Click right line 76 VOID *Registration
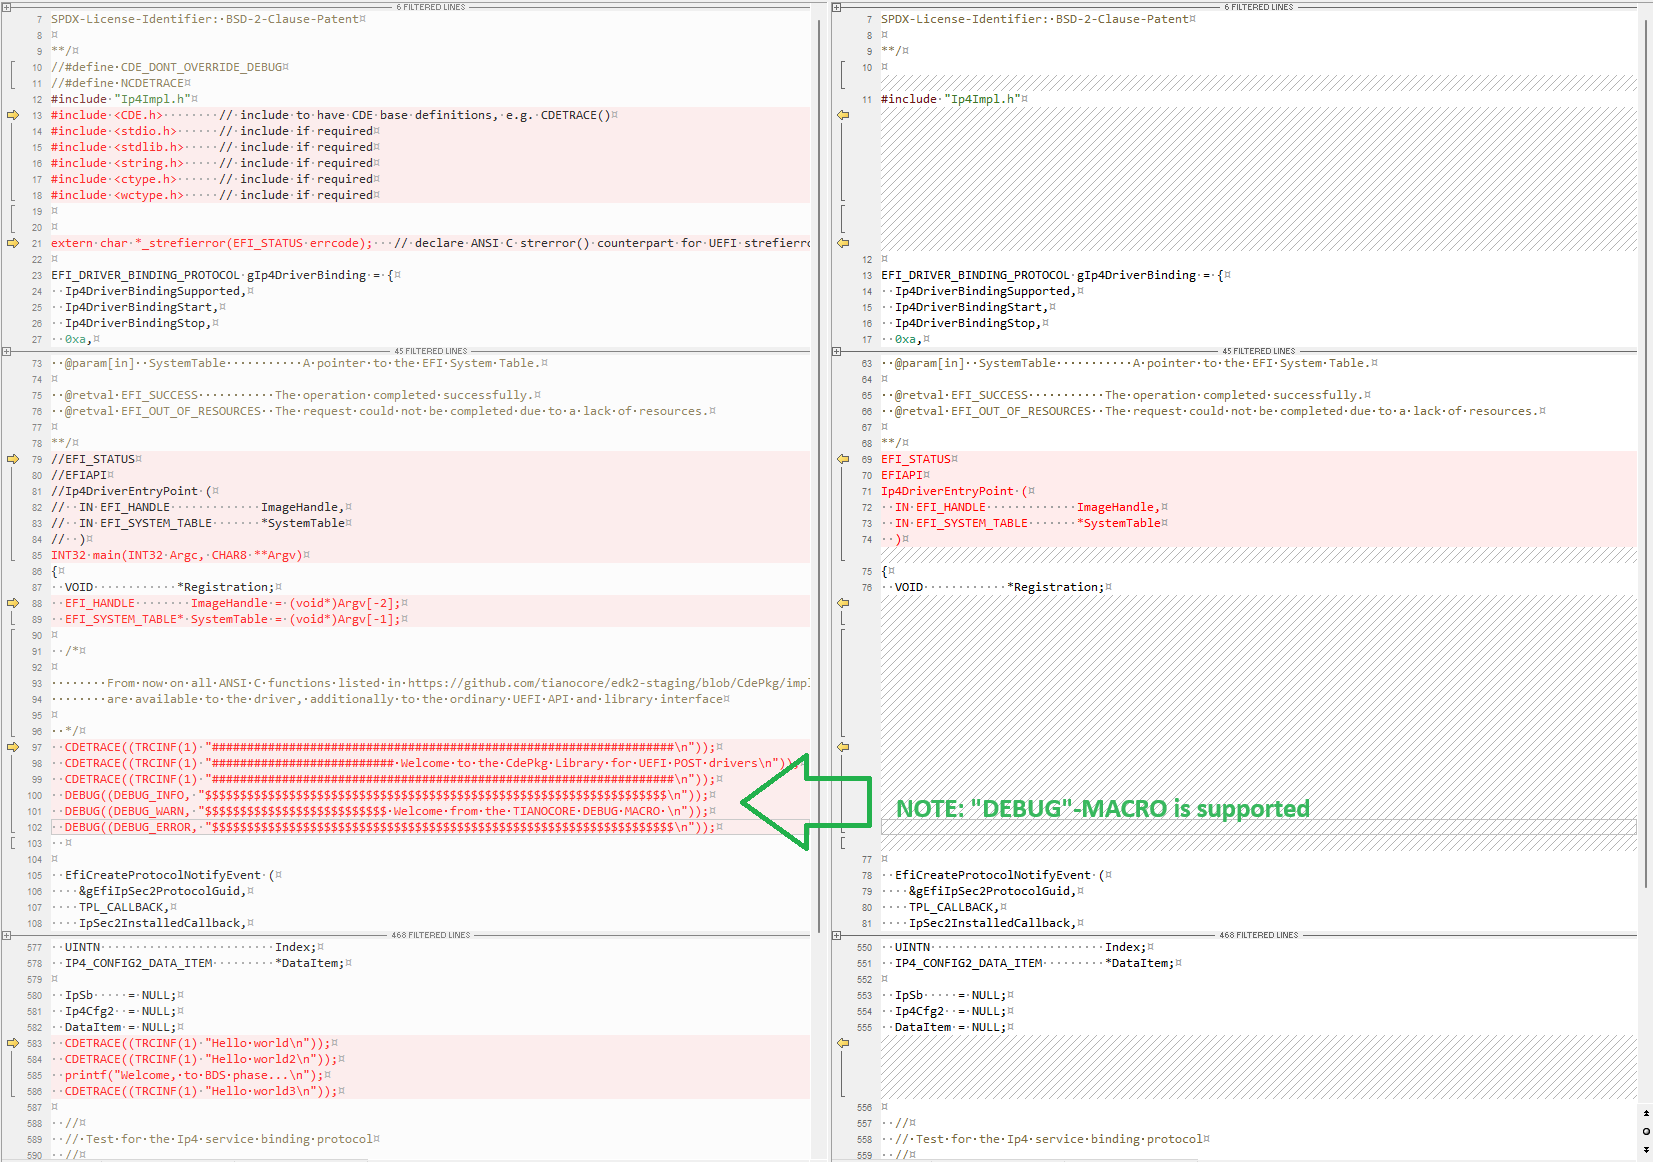The width and height of the screenshot is (1653, 1162). tap(1003, 587)
